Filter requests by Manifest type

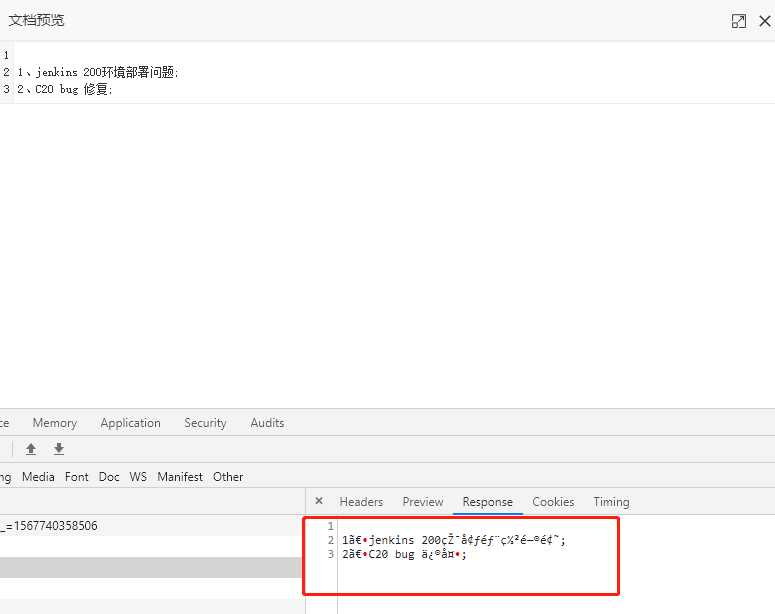click(x=180, y=477)
